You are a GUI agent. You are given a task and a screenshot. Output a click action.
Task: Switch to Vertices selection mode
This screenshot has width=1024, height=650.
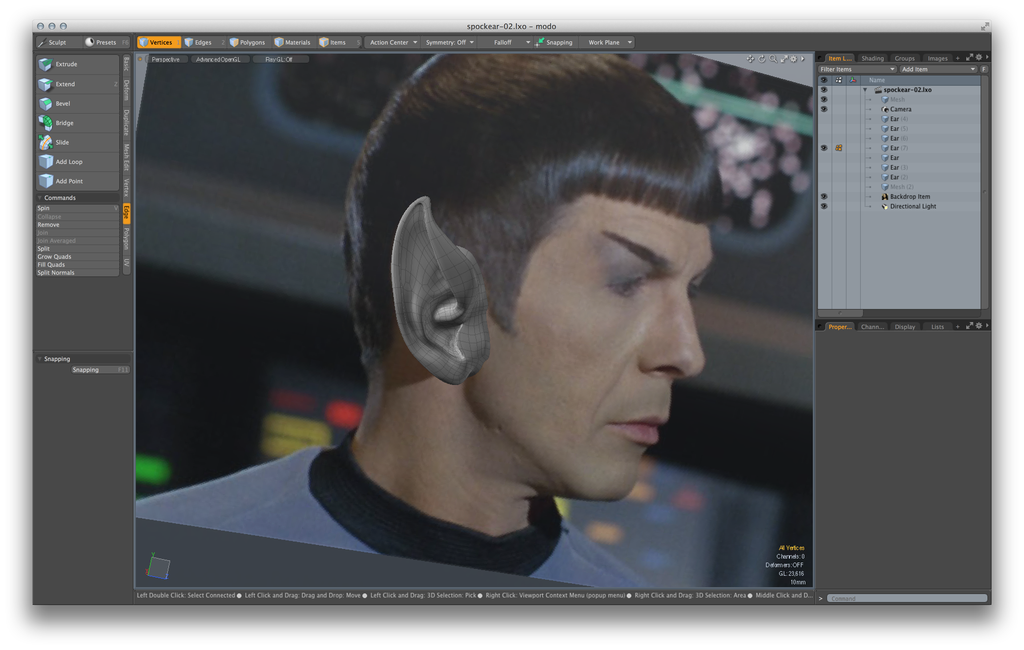pyautogui.click(x=159, y=42)
